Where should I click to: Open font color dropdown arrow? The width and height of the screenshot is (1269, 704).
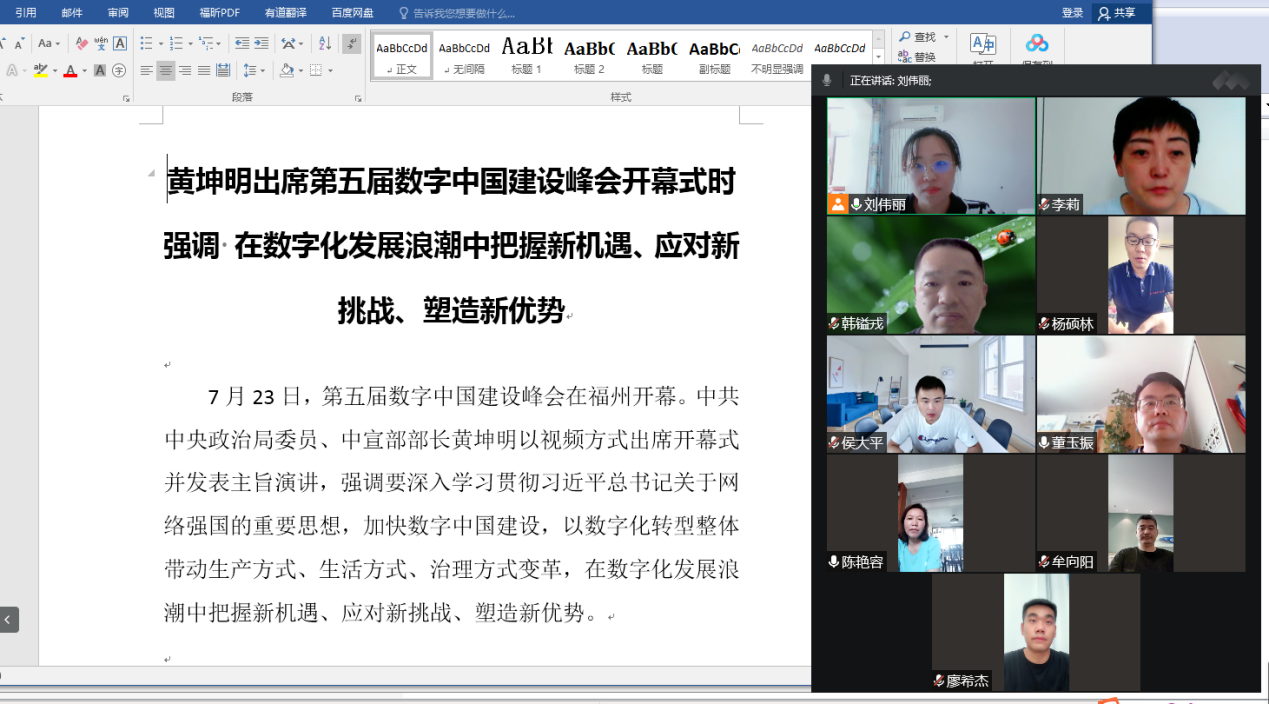coord(84,71)
